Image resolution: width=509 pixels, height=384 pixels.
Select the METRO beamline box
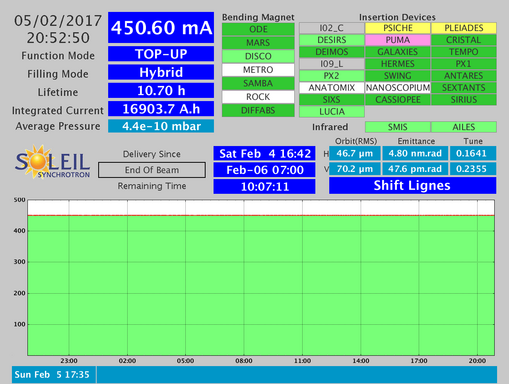[x=258, y=70]
